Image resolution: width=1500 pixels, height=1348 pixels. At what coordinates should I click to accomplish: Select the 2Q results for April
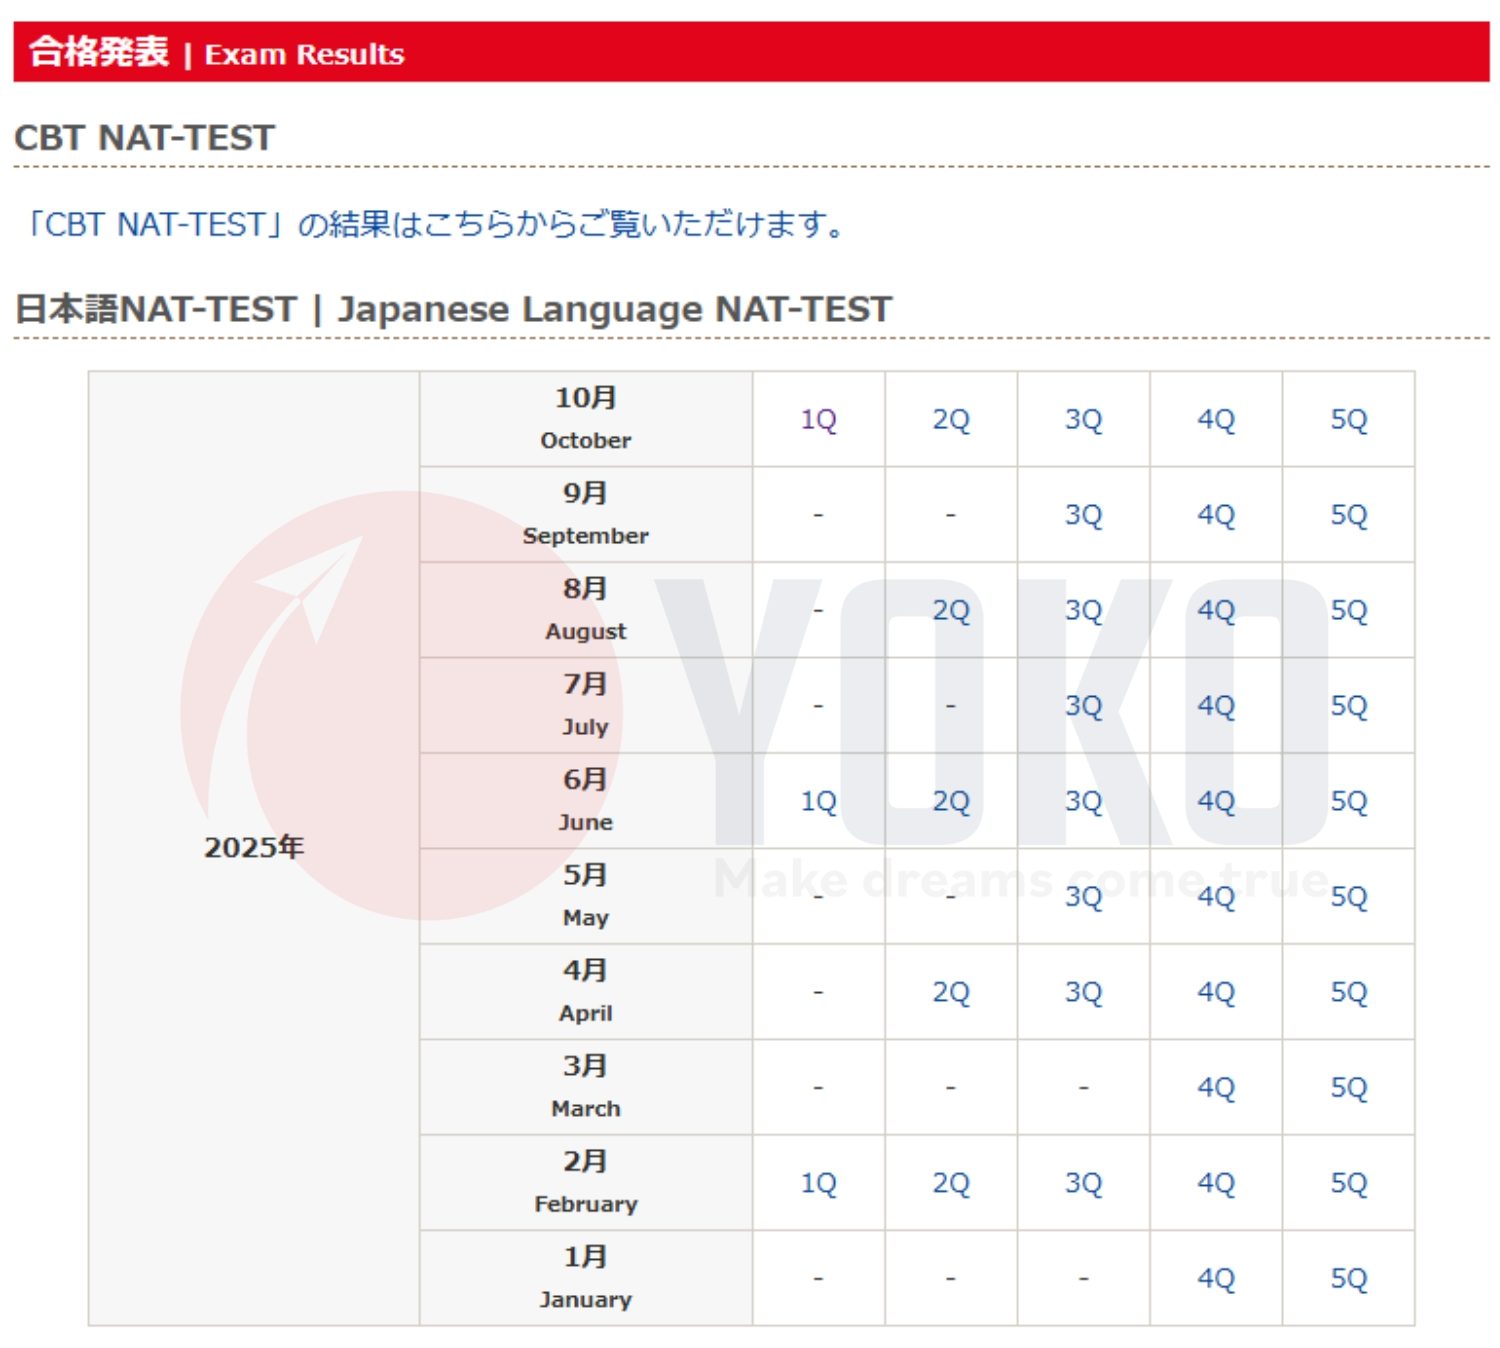tap(951, 993)
